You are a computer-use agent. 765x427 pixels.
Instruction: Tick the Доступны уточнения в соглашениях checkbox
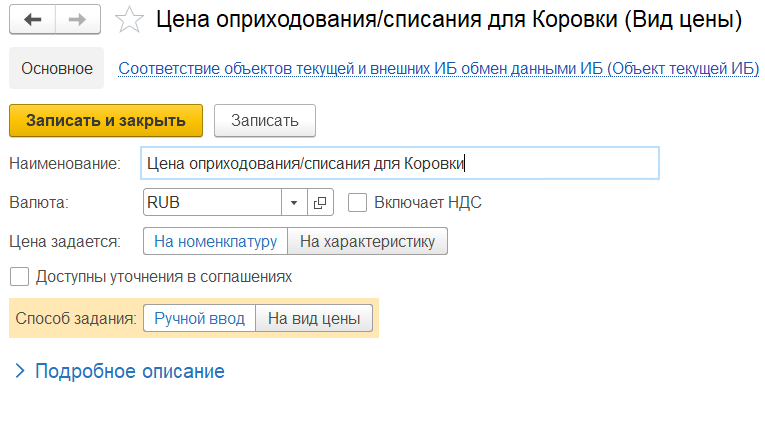coord(18,276)
